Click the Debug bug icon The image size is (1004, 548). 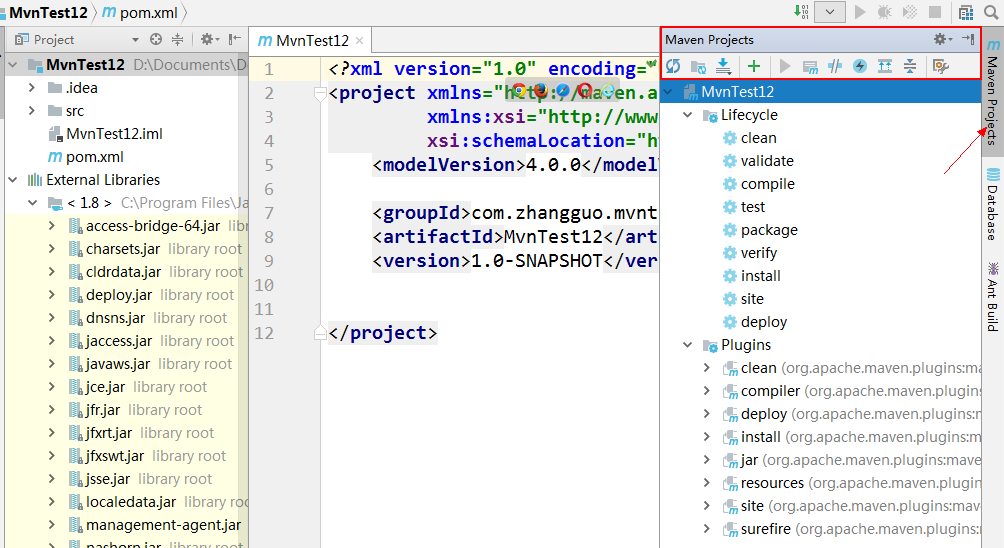click(885, 12)
